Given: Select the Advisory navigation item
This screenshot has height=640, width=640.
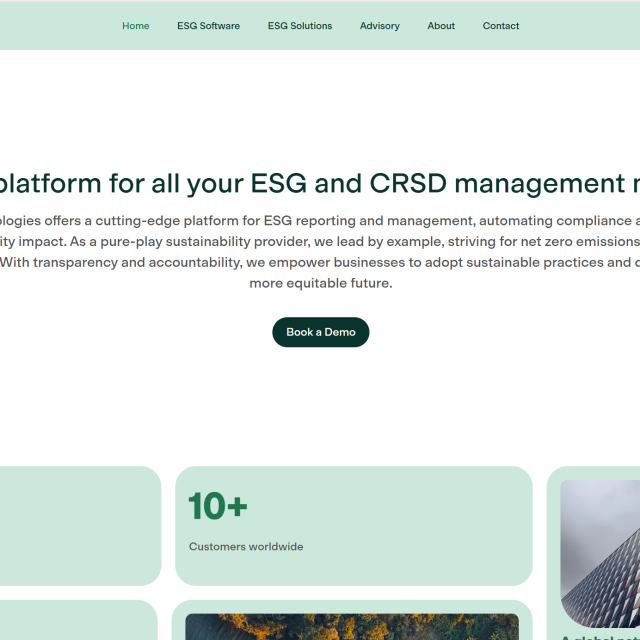Looking at the screenshot, I should [379, 26].
